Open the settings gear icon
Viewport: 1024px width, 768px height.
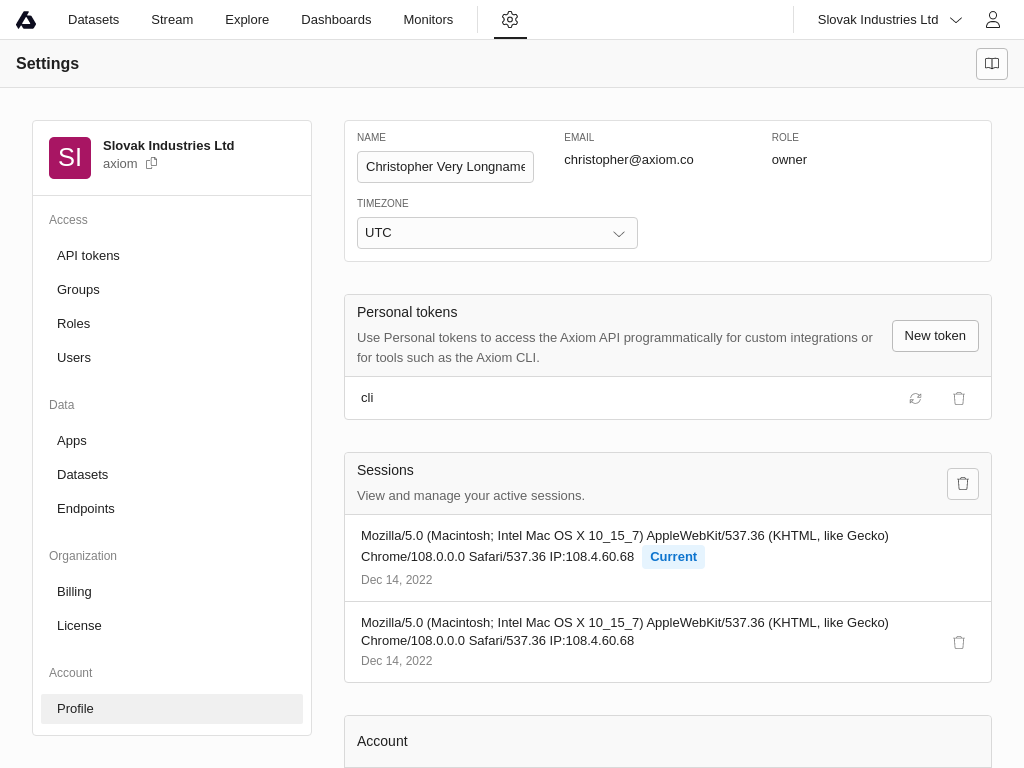click(510, 19)
